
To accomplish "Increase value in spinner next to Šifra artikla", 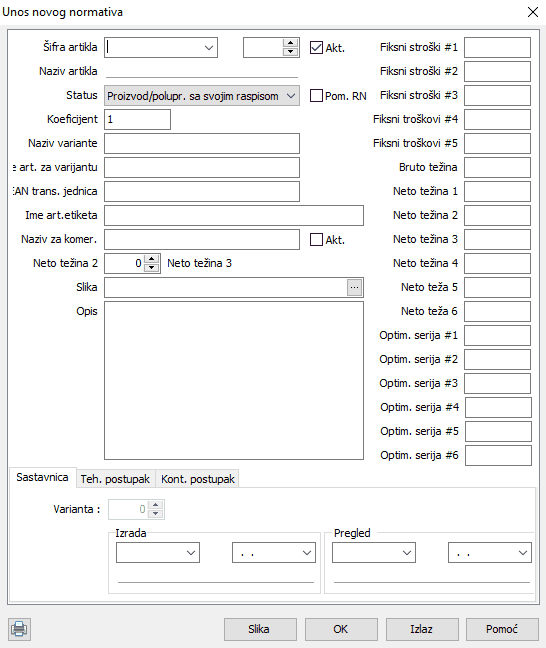I will pyautogui.click(x=291, y=43).
